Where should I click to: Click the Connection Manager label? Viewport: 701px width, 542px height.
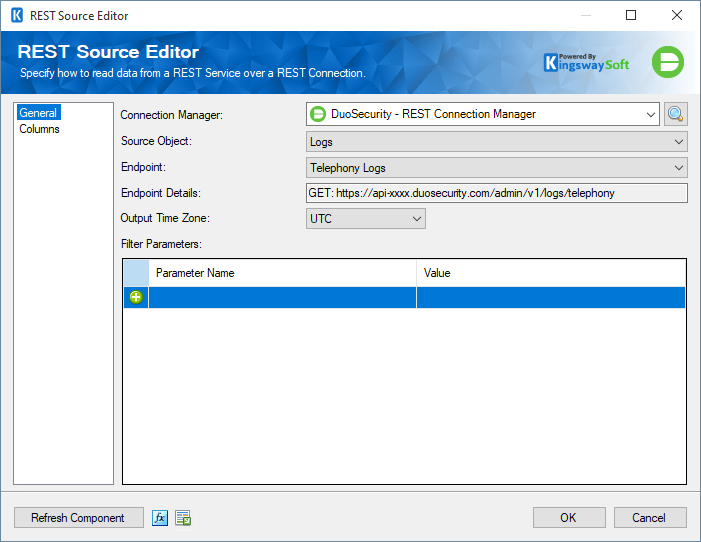pos(172,115)
